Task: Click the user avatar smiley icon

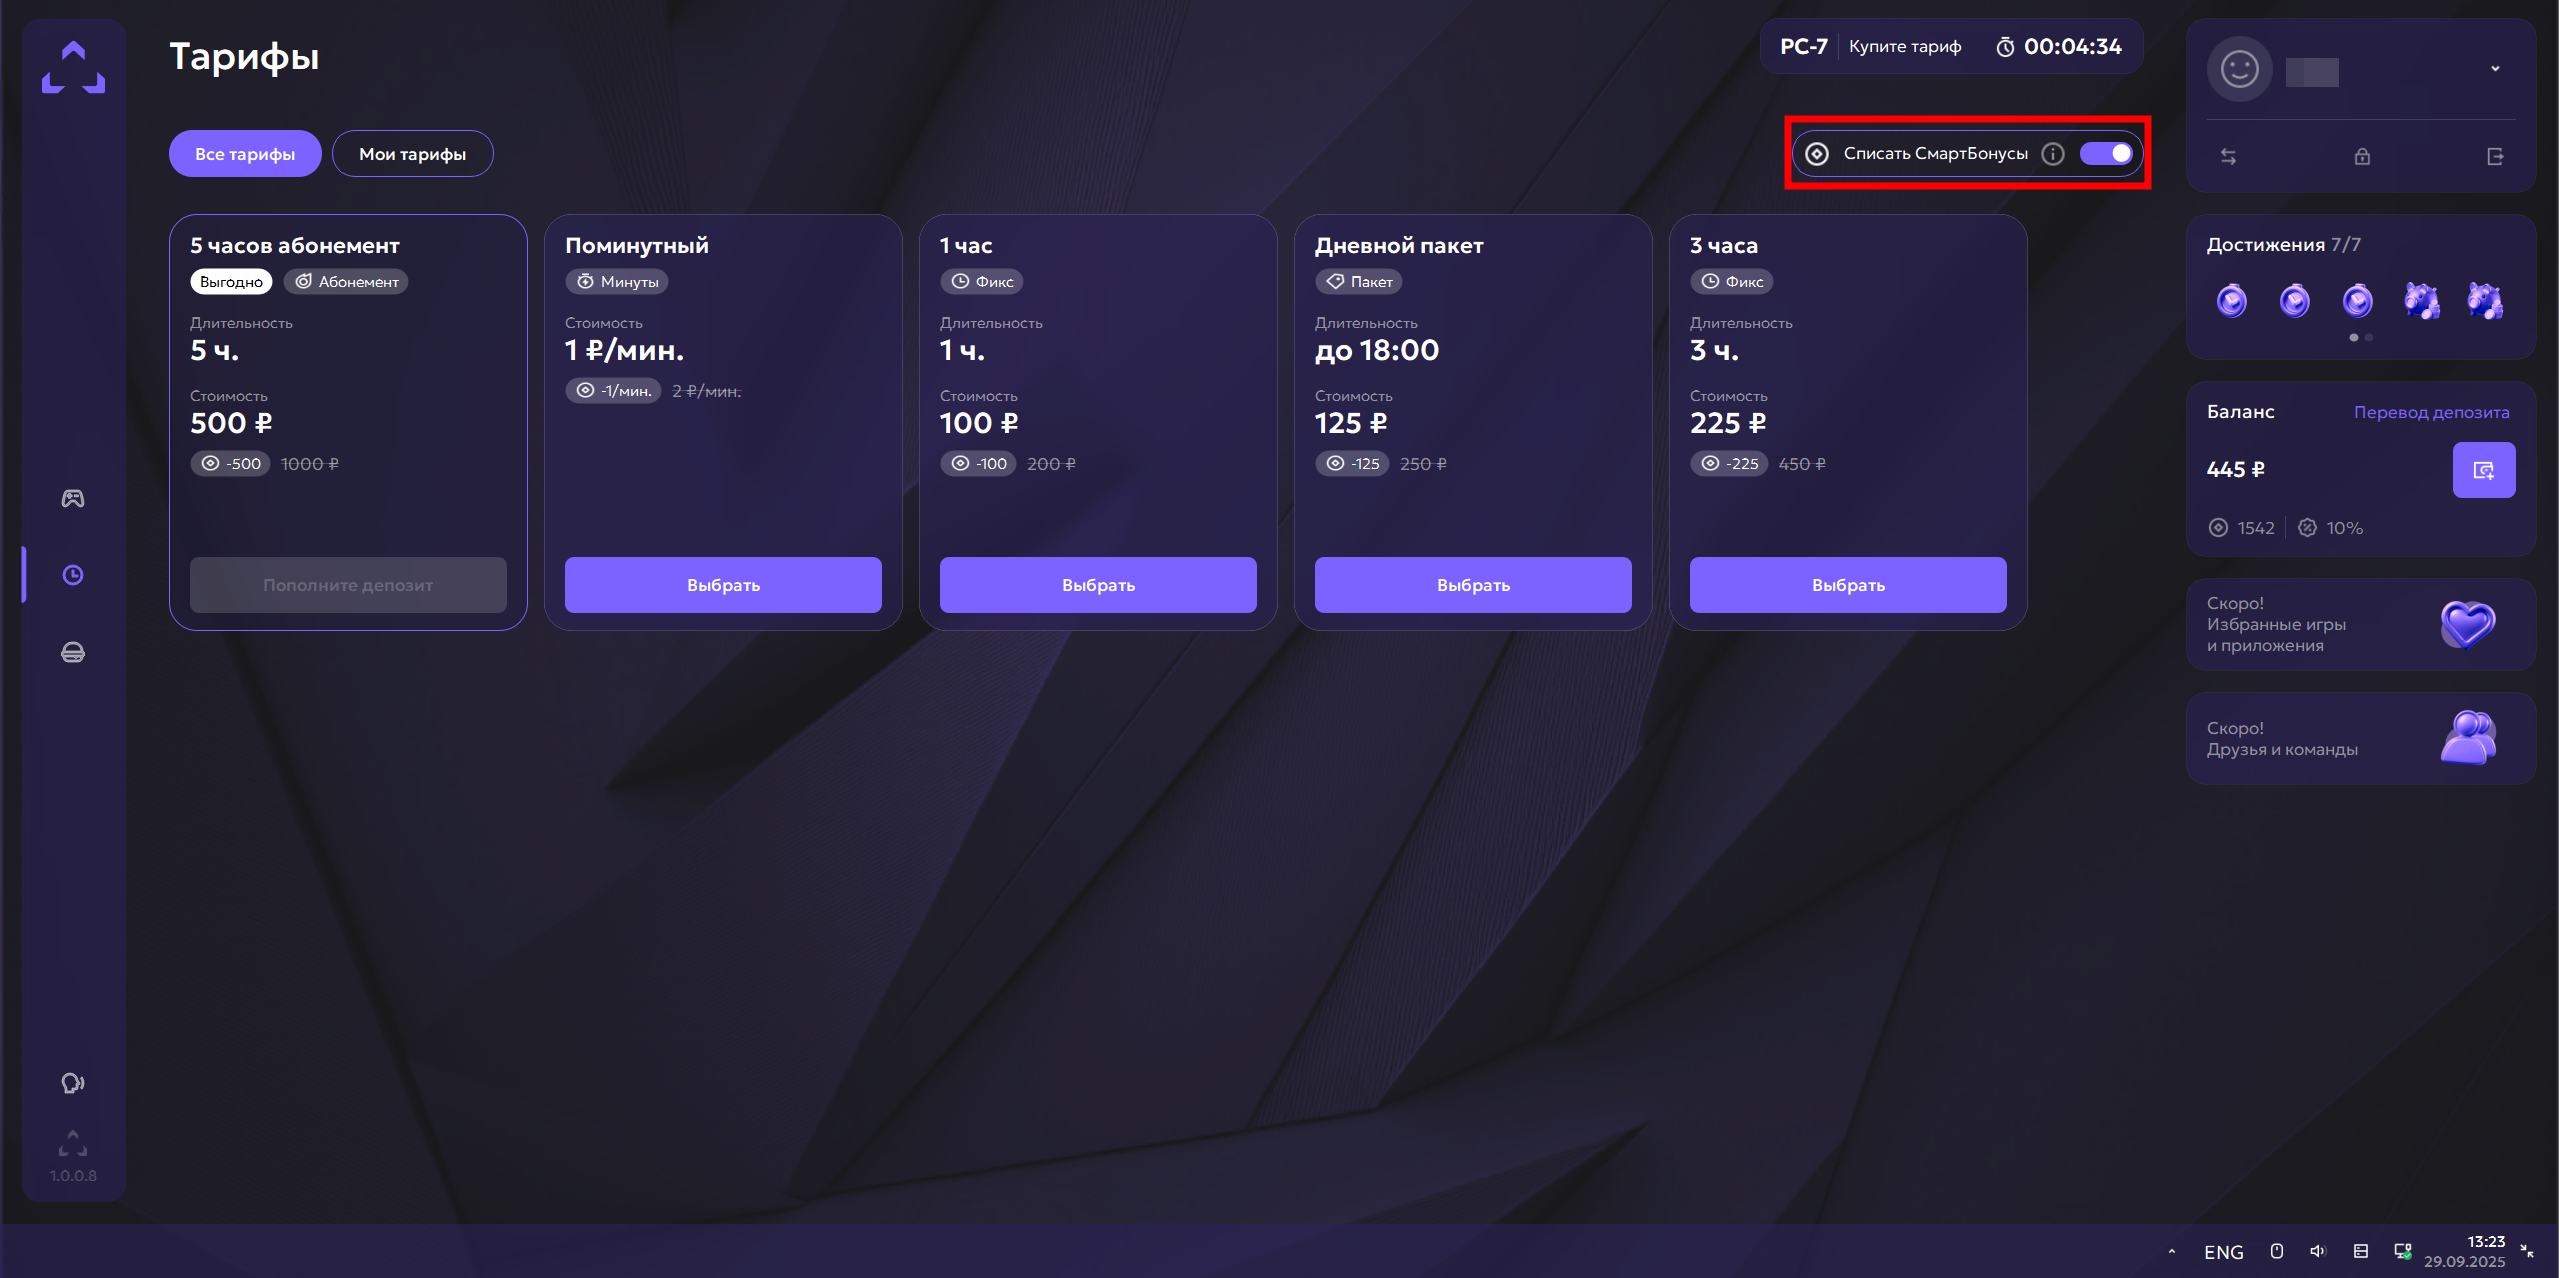Action: tap(2239, 69)
